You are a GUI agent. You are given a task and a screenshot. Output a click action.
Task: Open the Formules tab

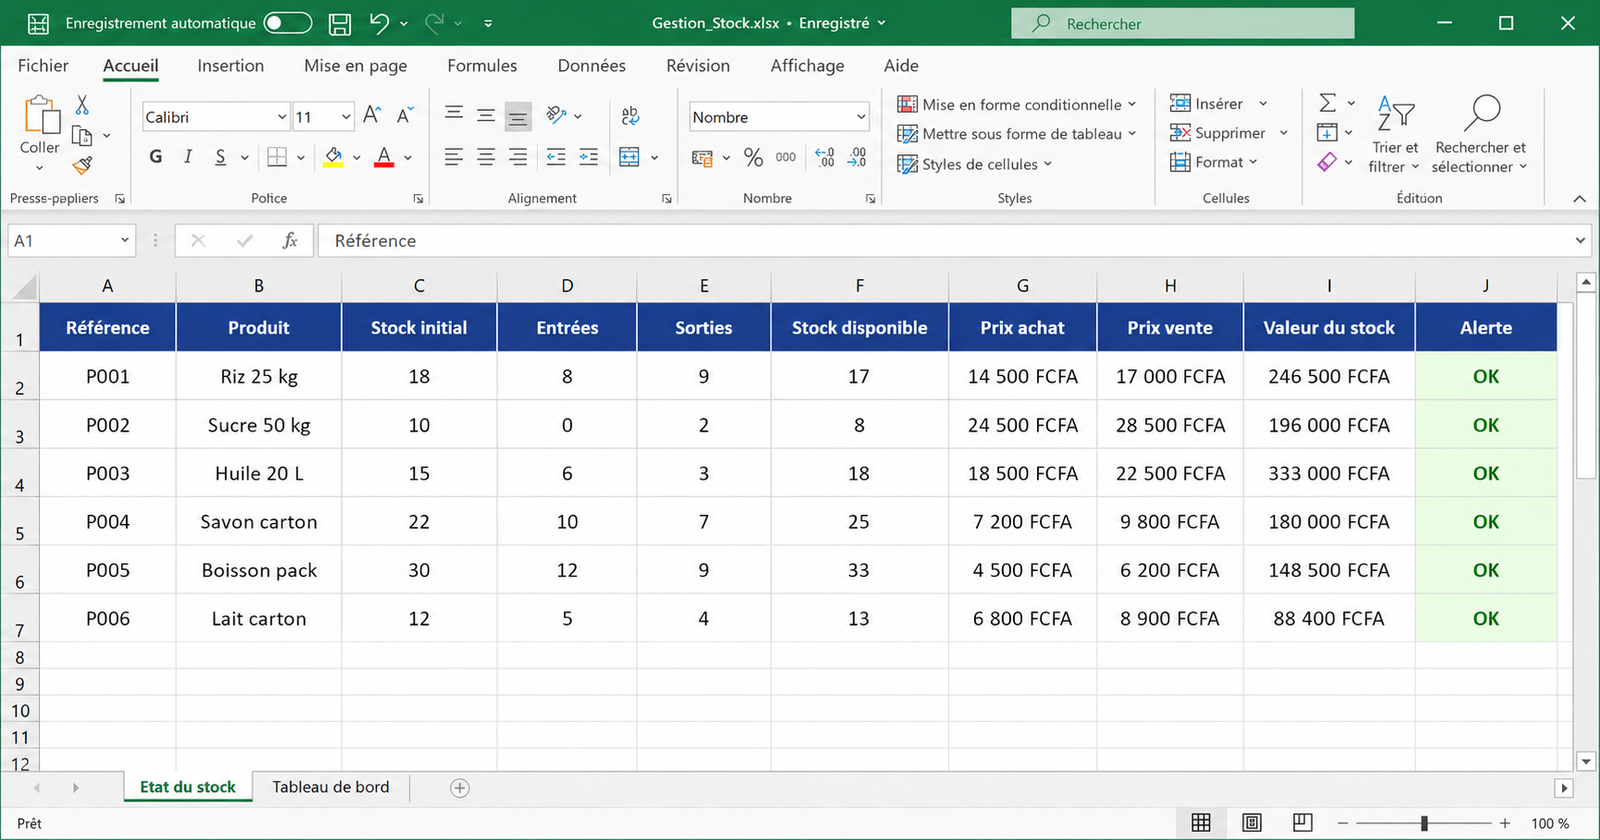[x=482, y=65]
